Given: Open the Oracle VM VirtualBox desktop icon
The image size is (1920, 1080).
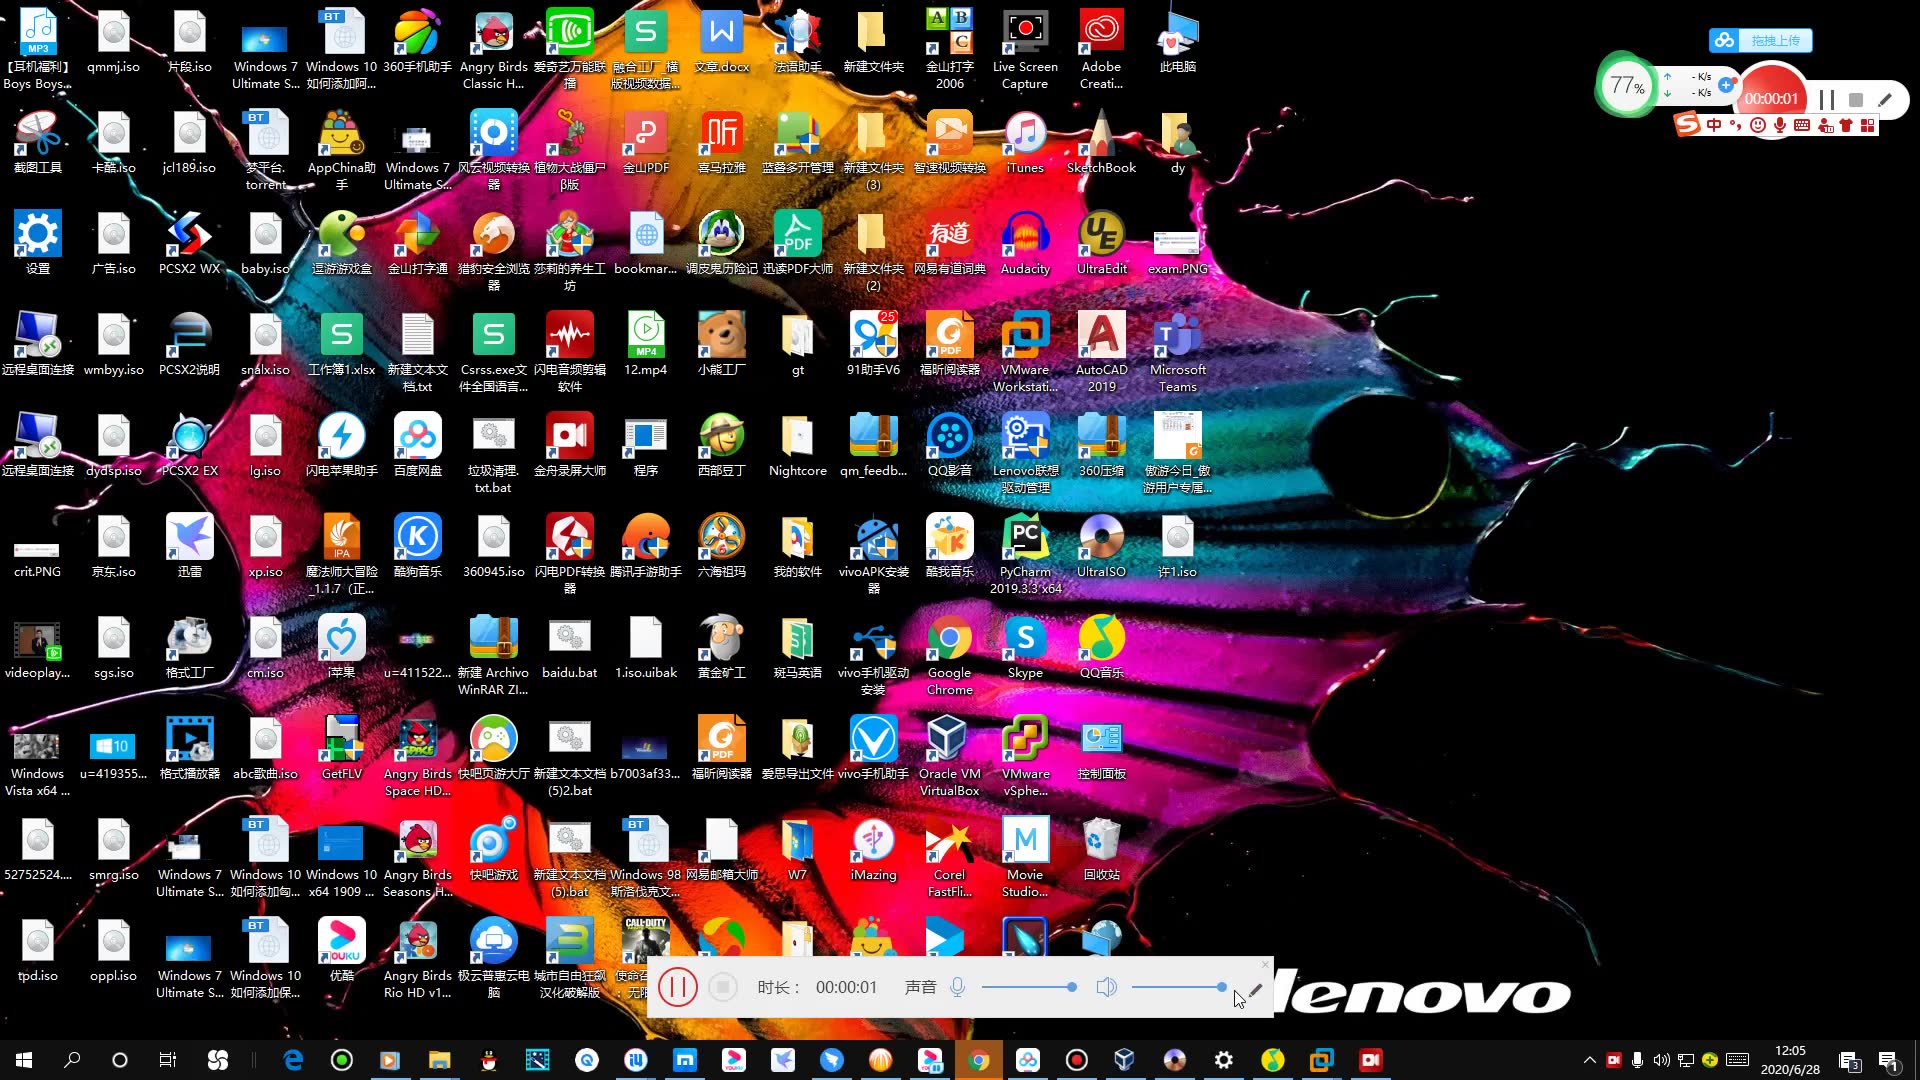Looking at the screenshot, I should 949,756.
